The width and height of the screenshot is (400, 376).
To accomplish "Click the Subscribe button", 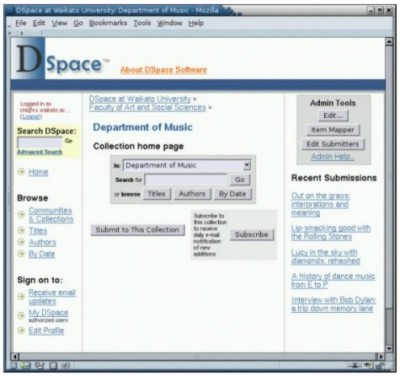I will [x=252, y=234].
